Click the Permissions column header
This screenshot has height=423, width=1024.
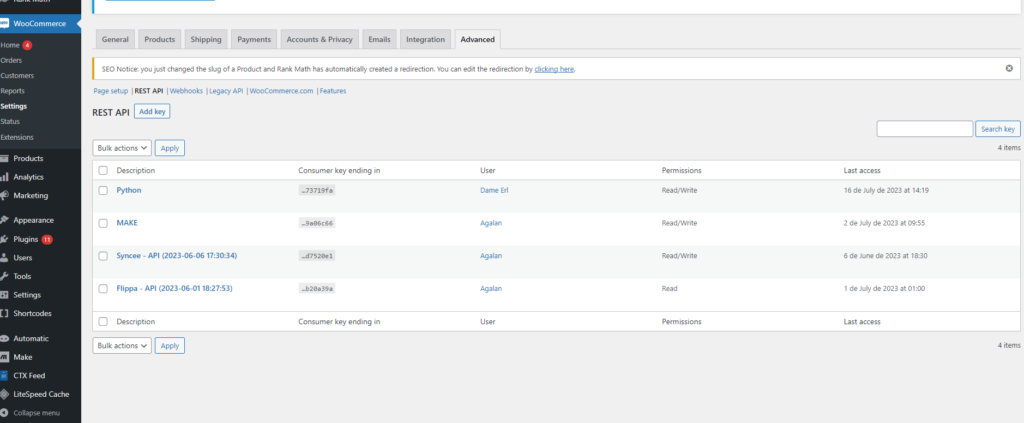tap(681, 170)
